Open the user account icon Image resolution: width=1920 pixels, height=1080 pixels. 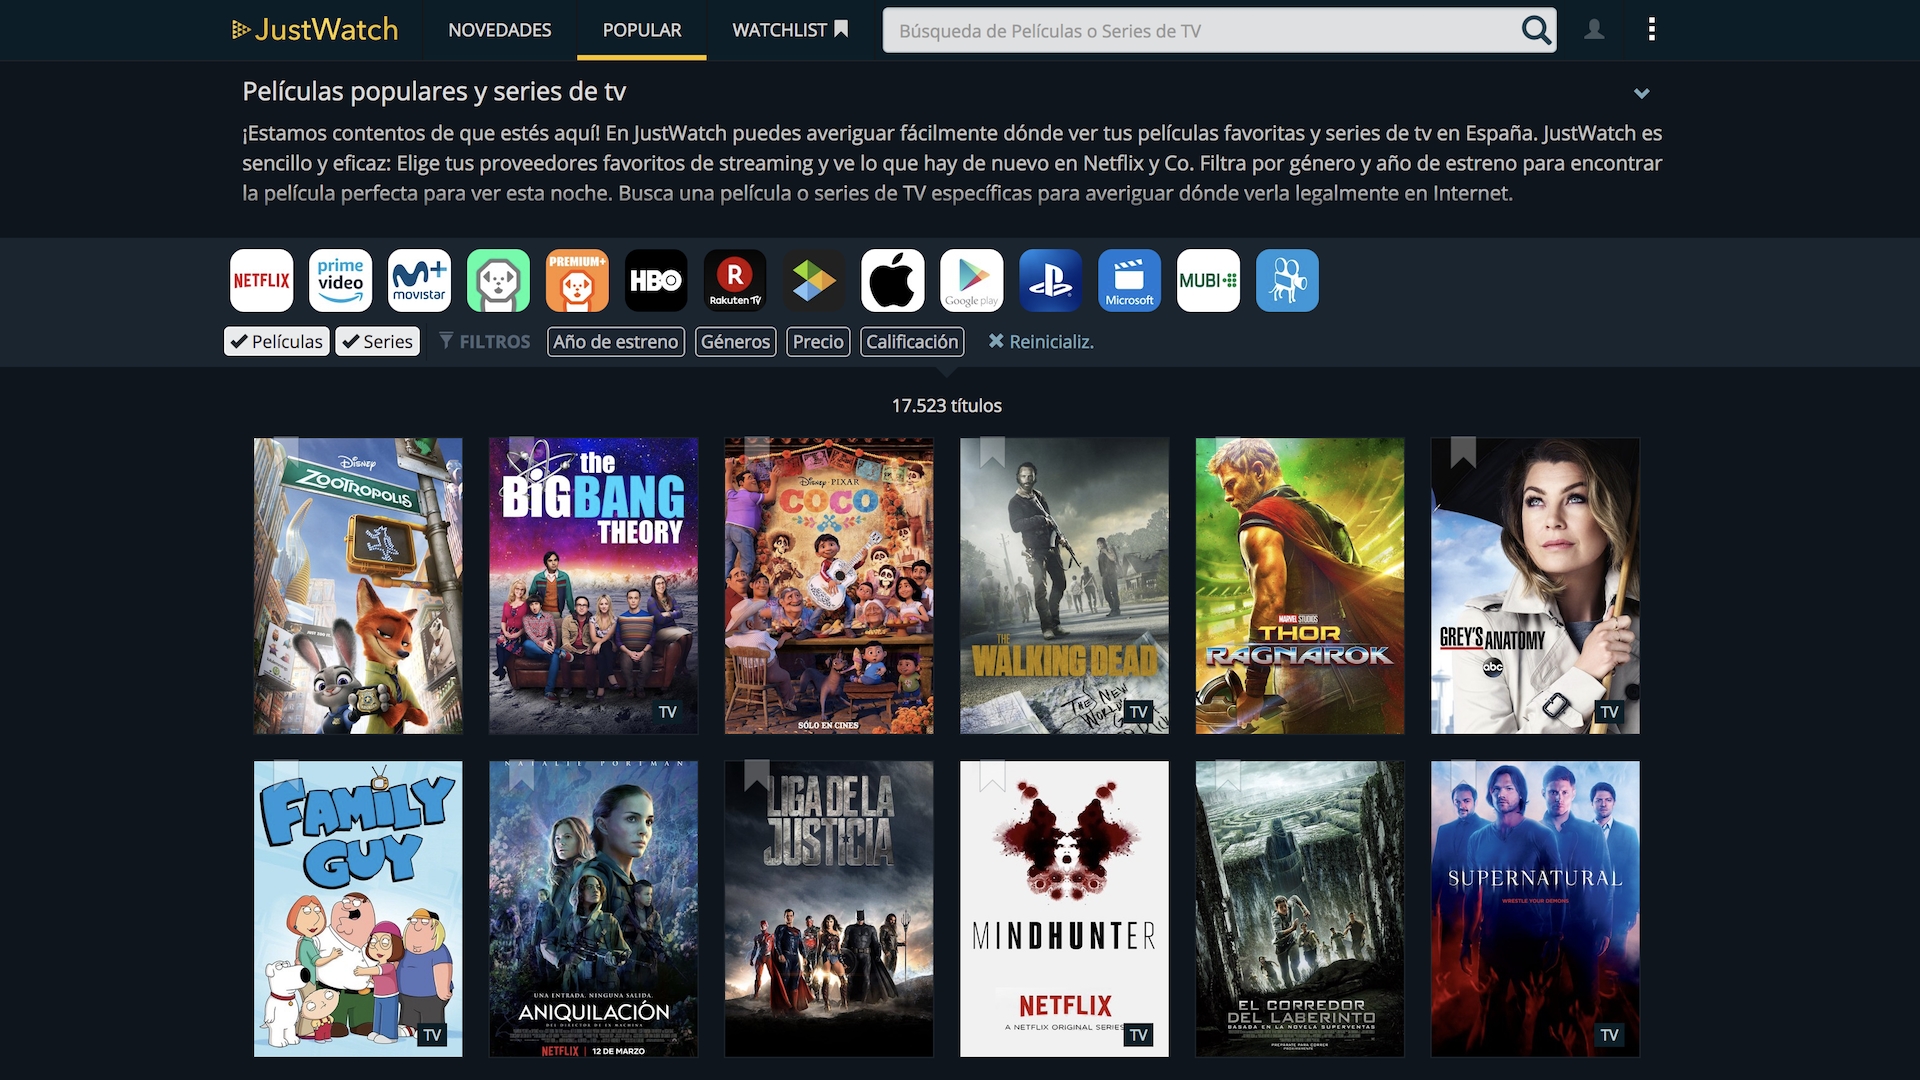(1594, 30)
